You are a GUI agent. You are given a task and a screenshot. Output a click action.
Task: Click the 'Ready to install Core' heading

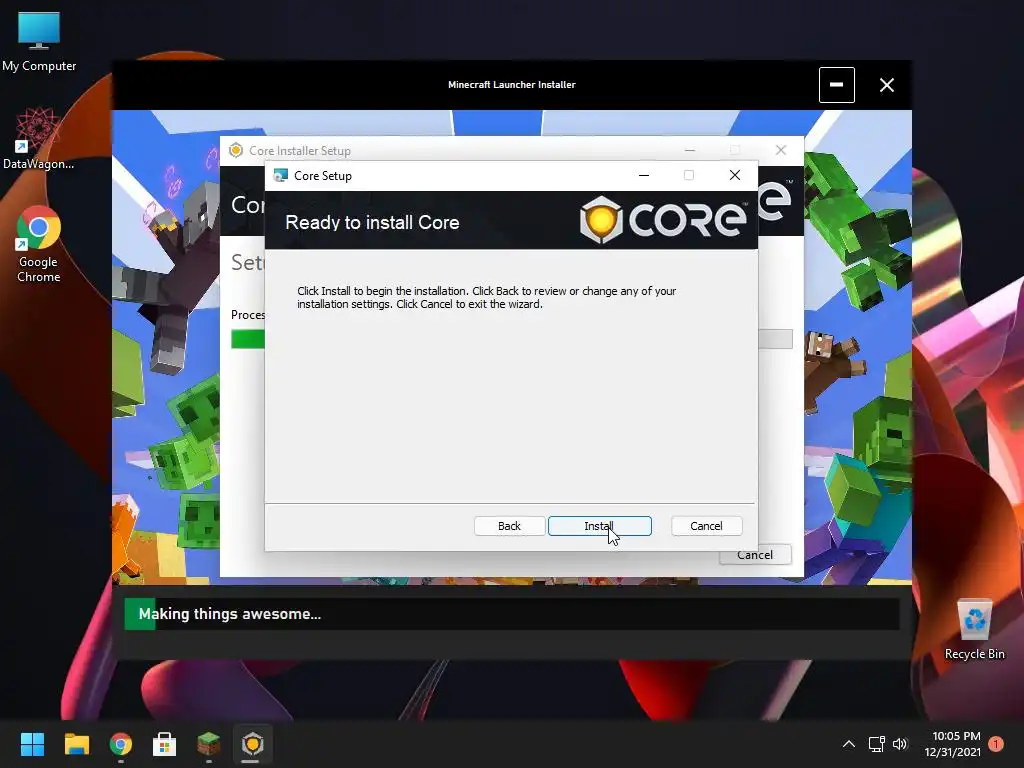(372, 223)
